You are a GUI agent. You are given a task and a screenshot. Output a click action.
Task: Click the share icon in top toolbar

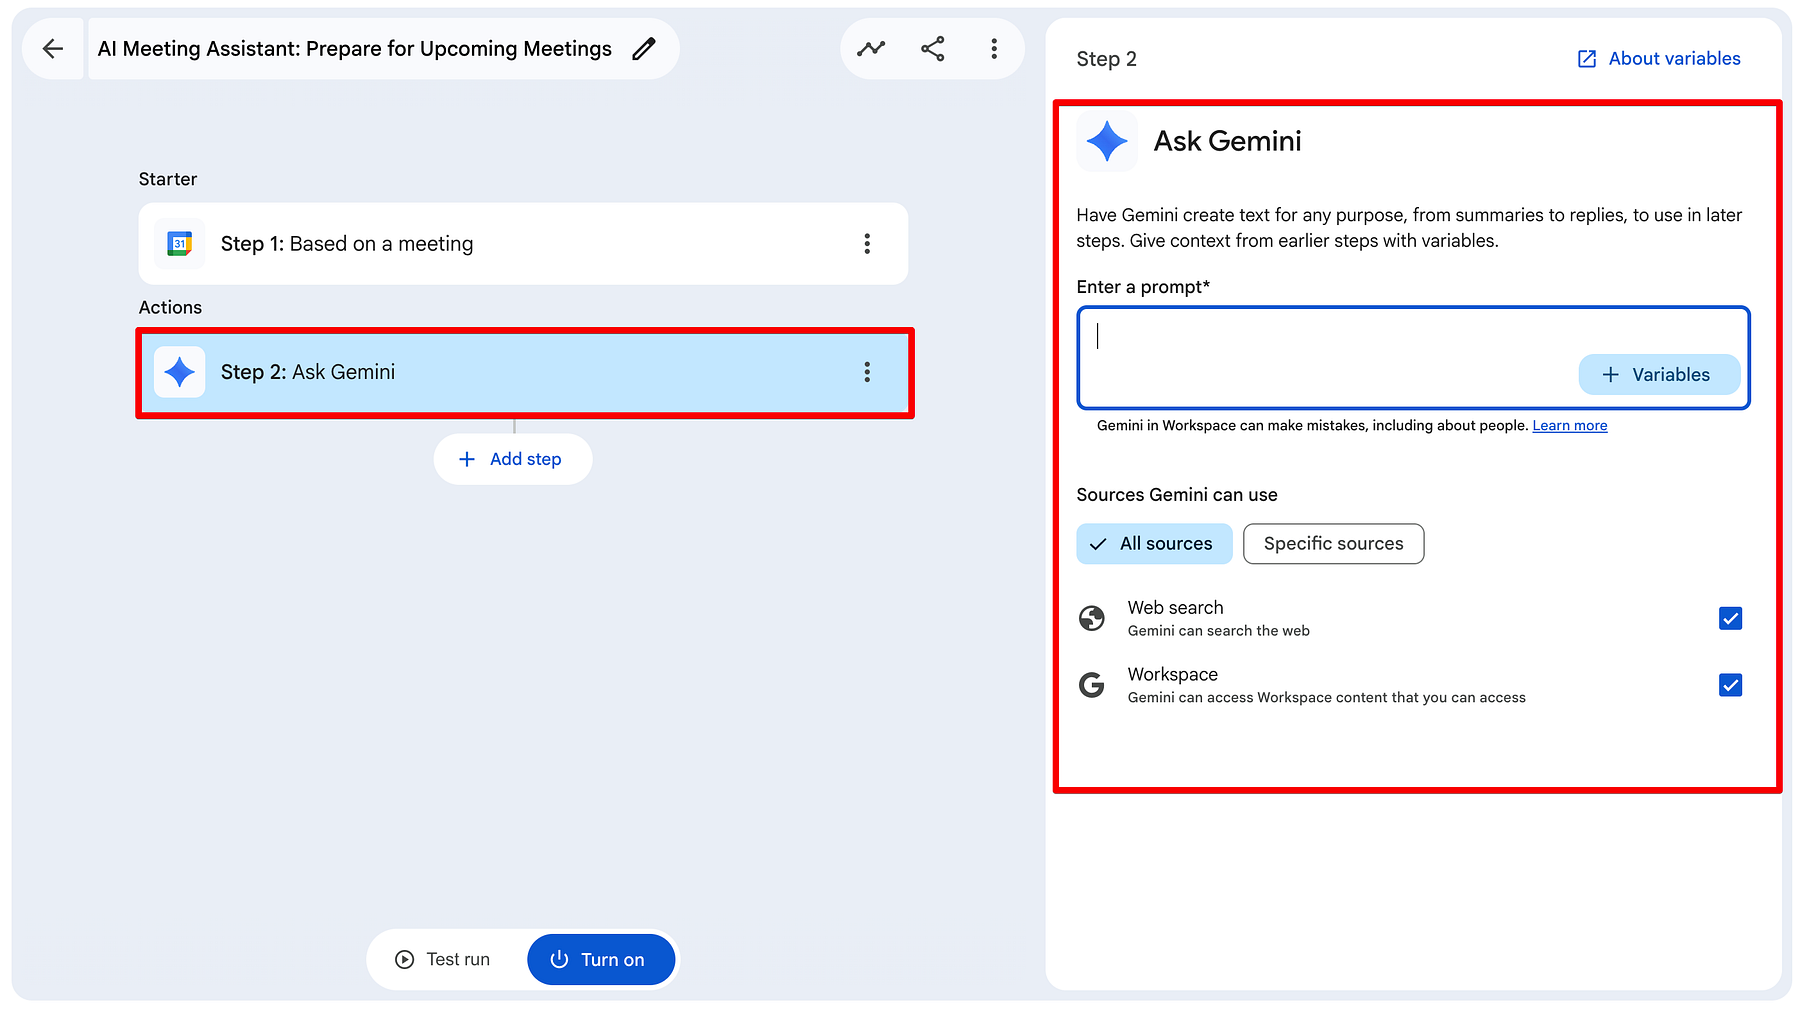[x=933, y=49]
